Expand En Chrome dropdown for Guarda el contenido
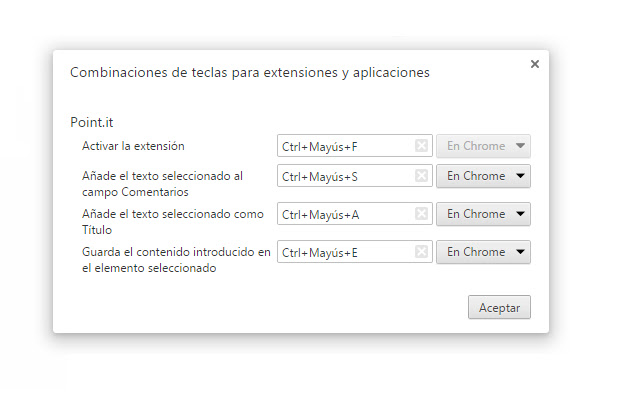This screenshot has height=400, width=640. coord(483,252)
